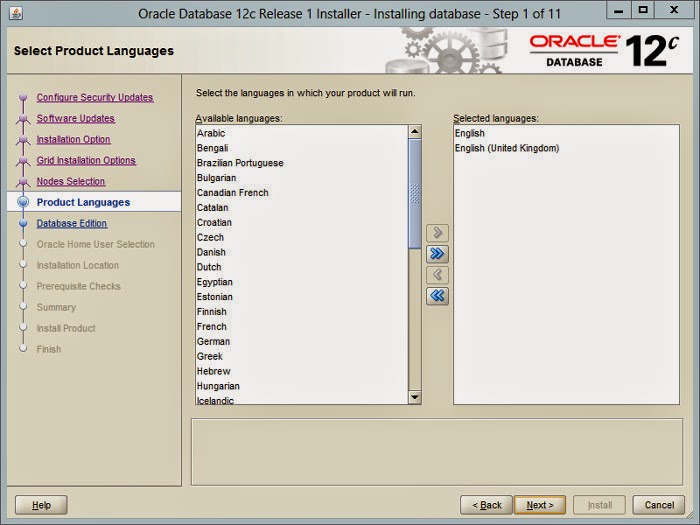Viewport: 700px width, 525px height.
Task: Open the Installation Option step
Action: click(x=73, y=139)
